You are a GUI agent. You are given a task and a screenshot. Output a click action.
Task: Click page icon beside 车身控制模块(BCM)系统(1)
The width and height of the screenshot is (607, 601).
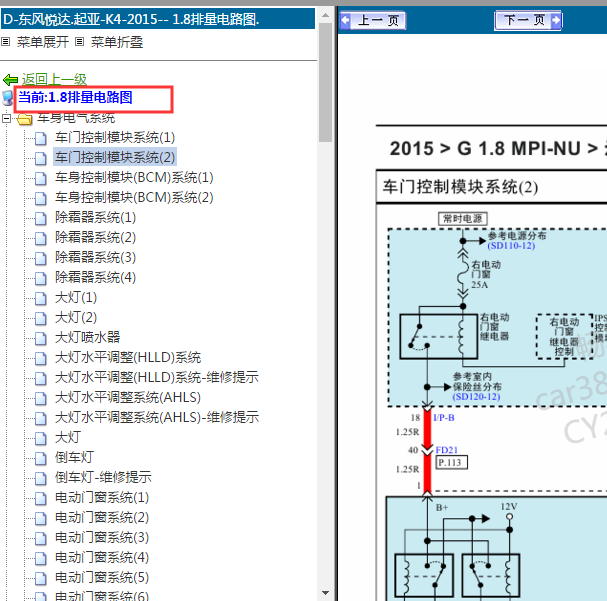(x=41, y=178)
